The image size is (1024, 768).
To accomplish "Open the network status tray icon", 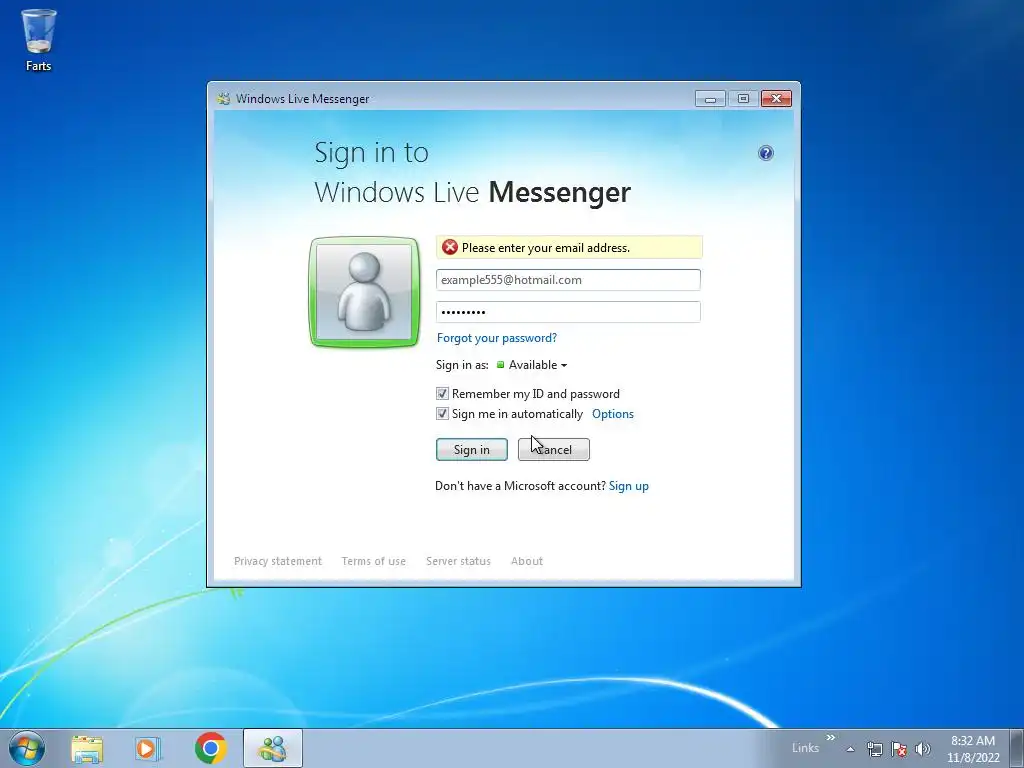I will point(874,749).
